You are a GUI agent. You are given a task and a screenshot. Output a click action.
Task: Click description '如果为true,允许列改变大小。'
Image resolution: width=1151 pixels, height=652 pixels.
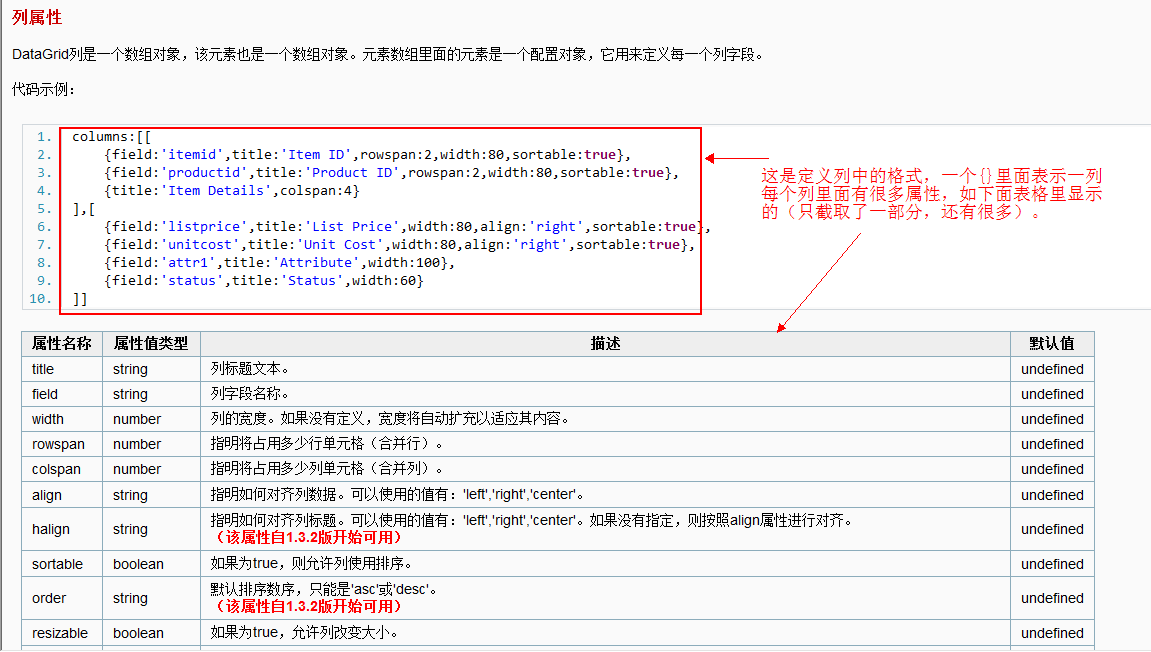(x=304, y=633)
